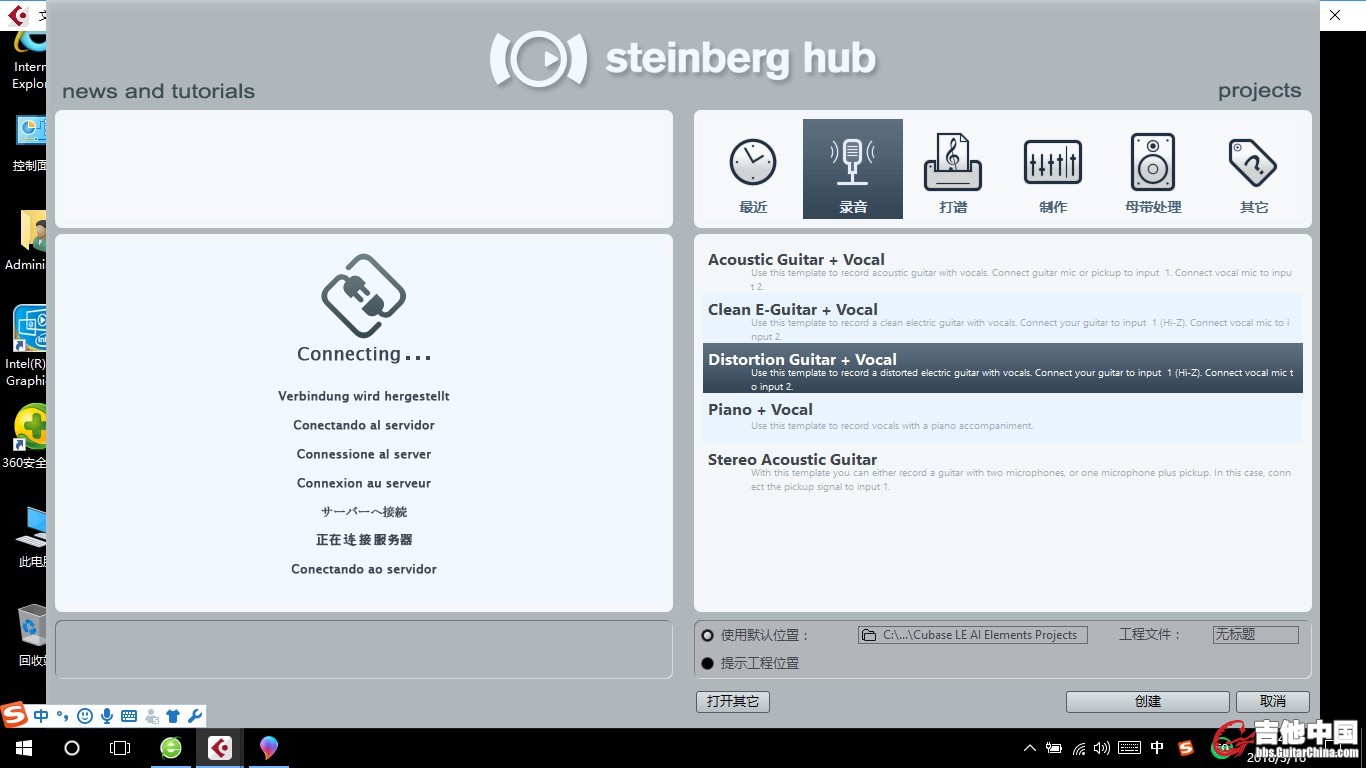1366x768 pixels.
Task: Click the steinberg hub logo
Action: pyautogui.click(x=683, y=59)
